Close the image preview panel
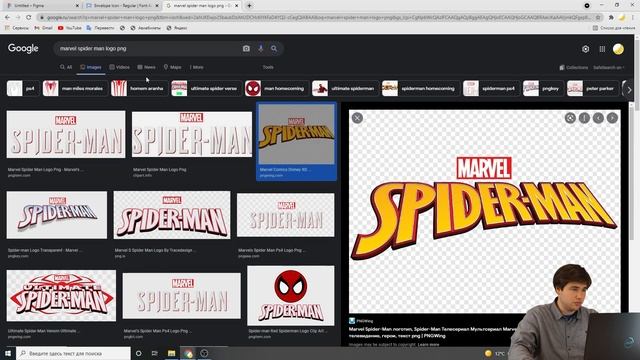The height and width of the screenshot is (360, 640). [x=357, y=118]
